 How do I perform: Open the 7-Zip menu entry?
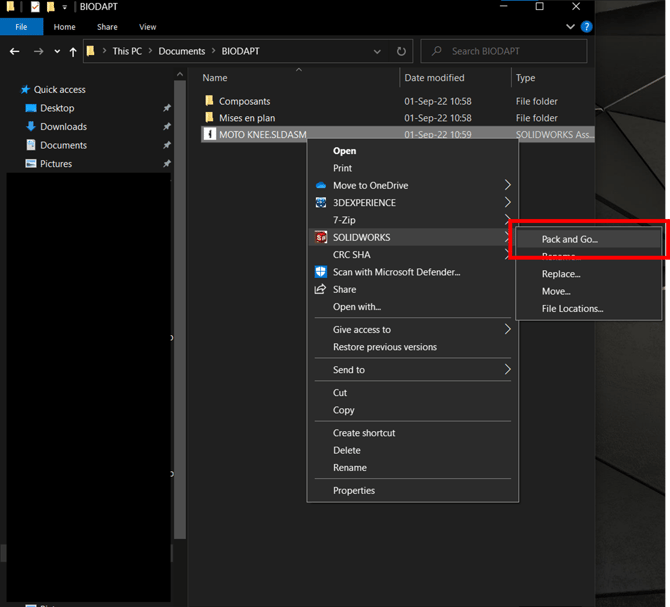(344, 220)
